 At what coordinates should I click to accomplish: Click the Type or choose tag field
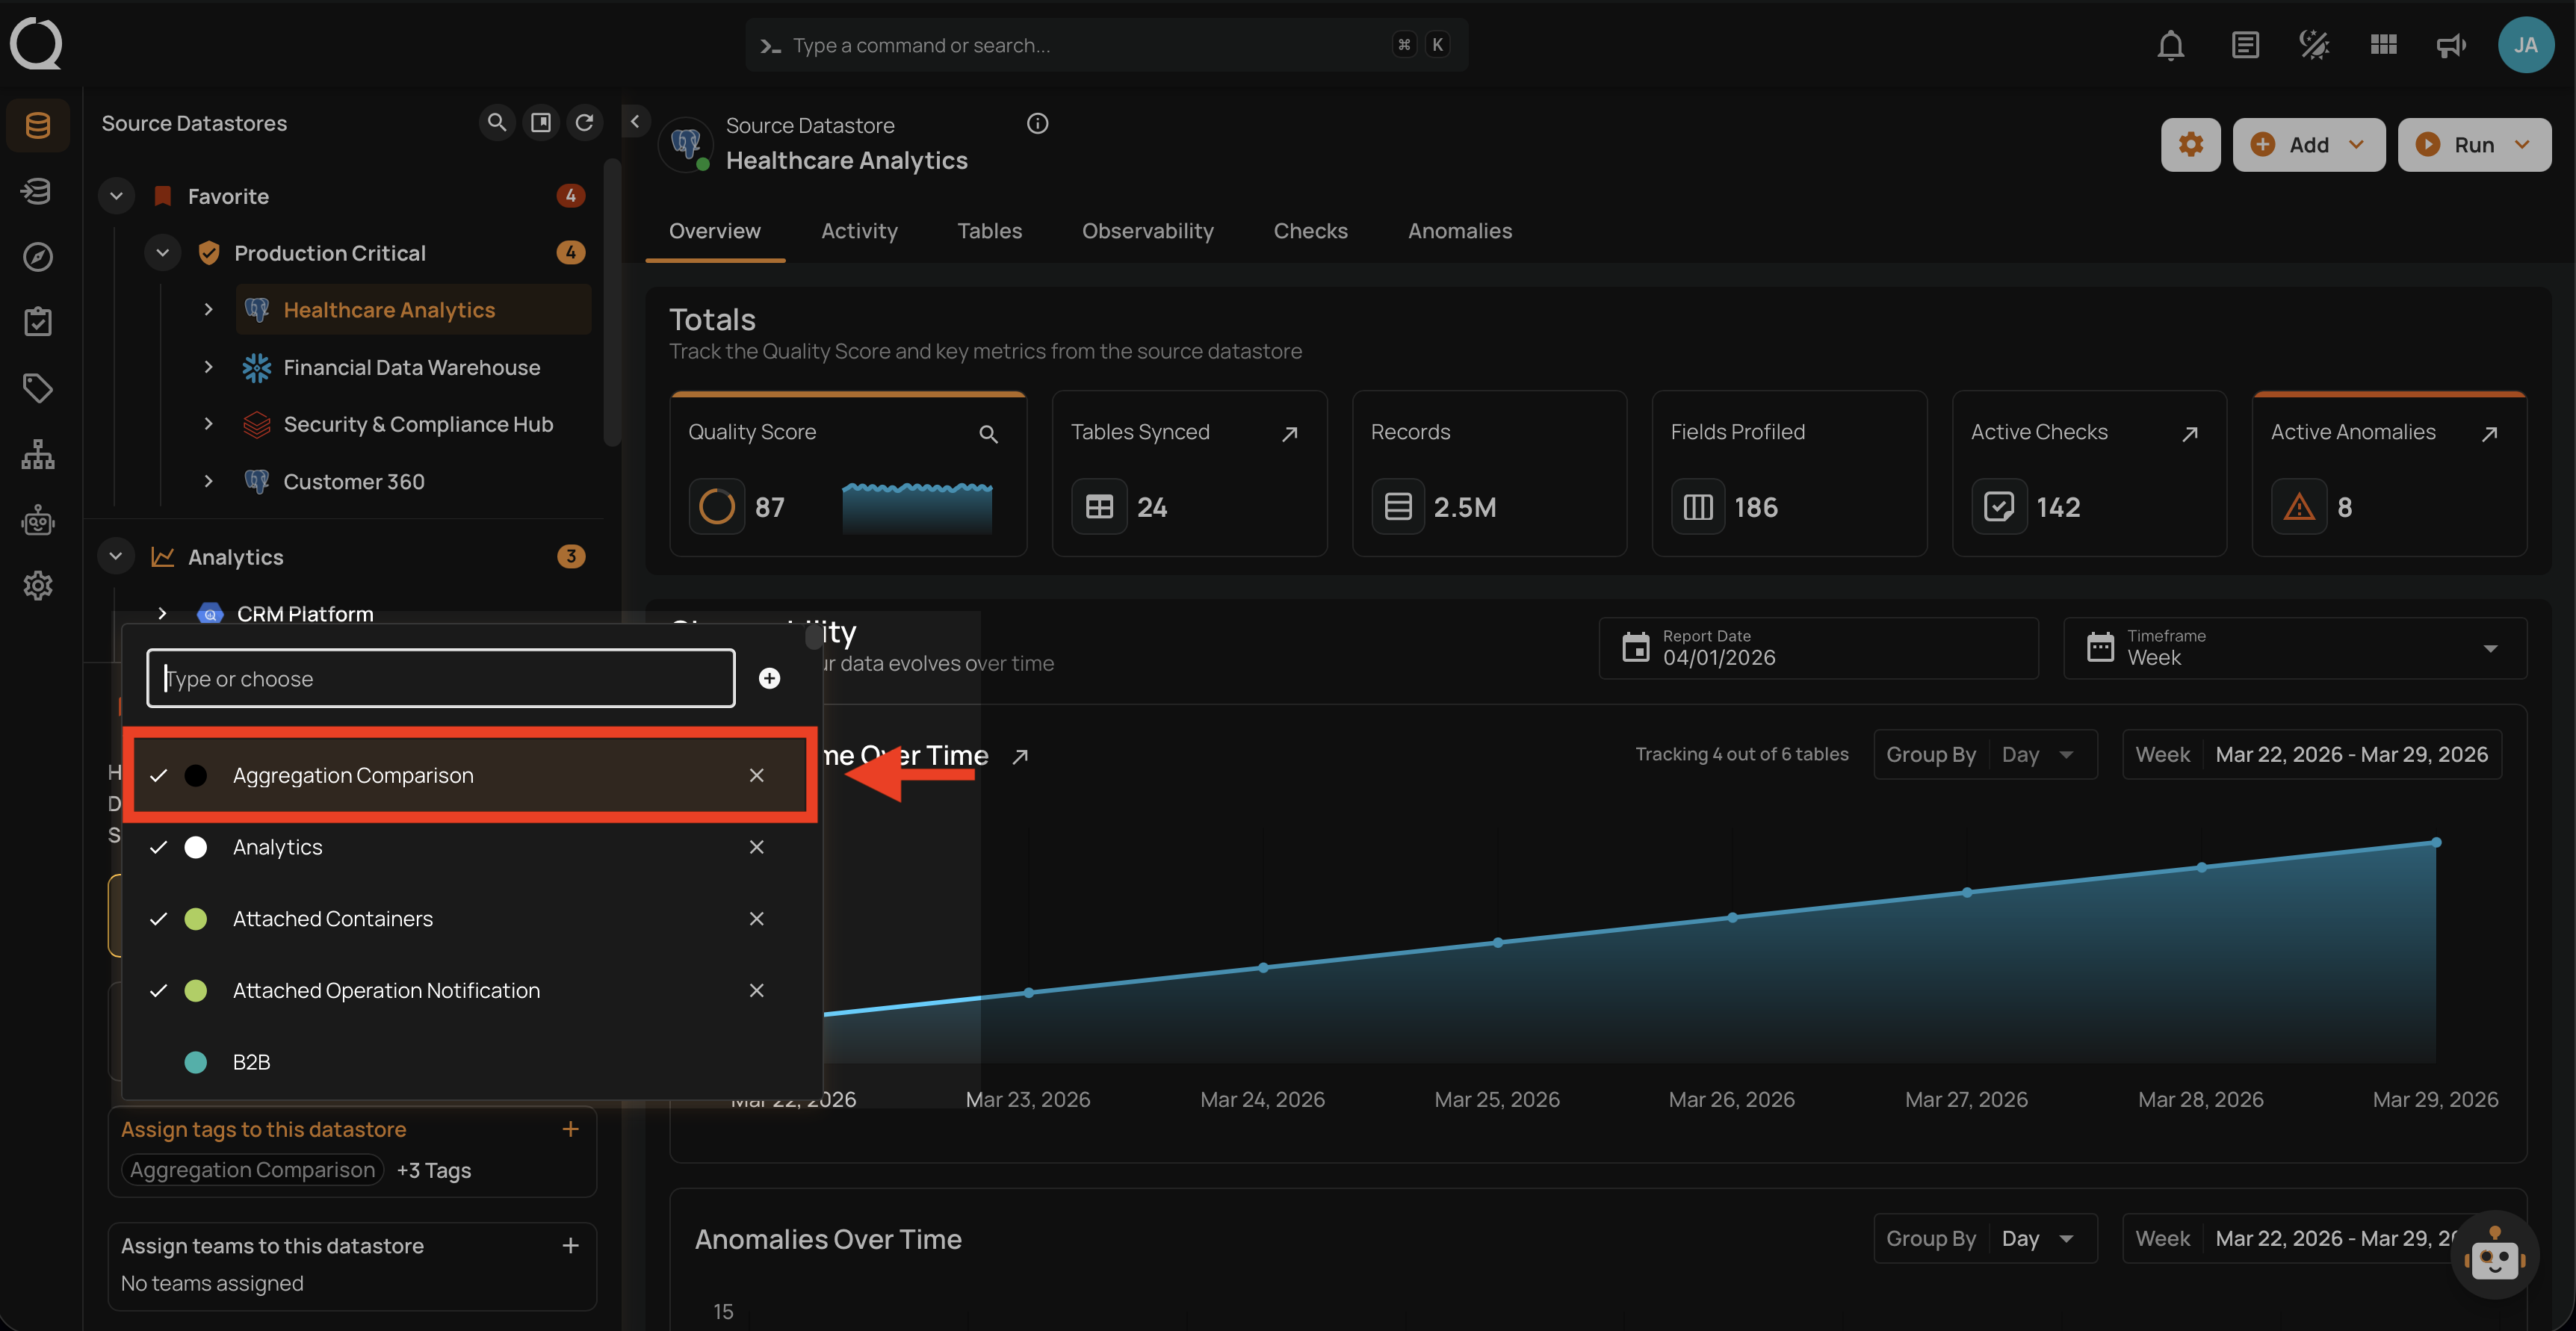(440, 679)
